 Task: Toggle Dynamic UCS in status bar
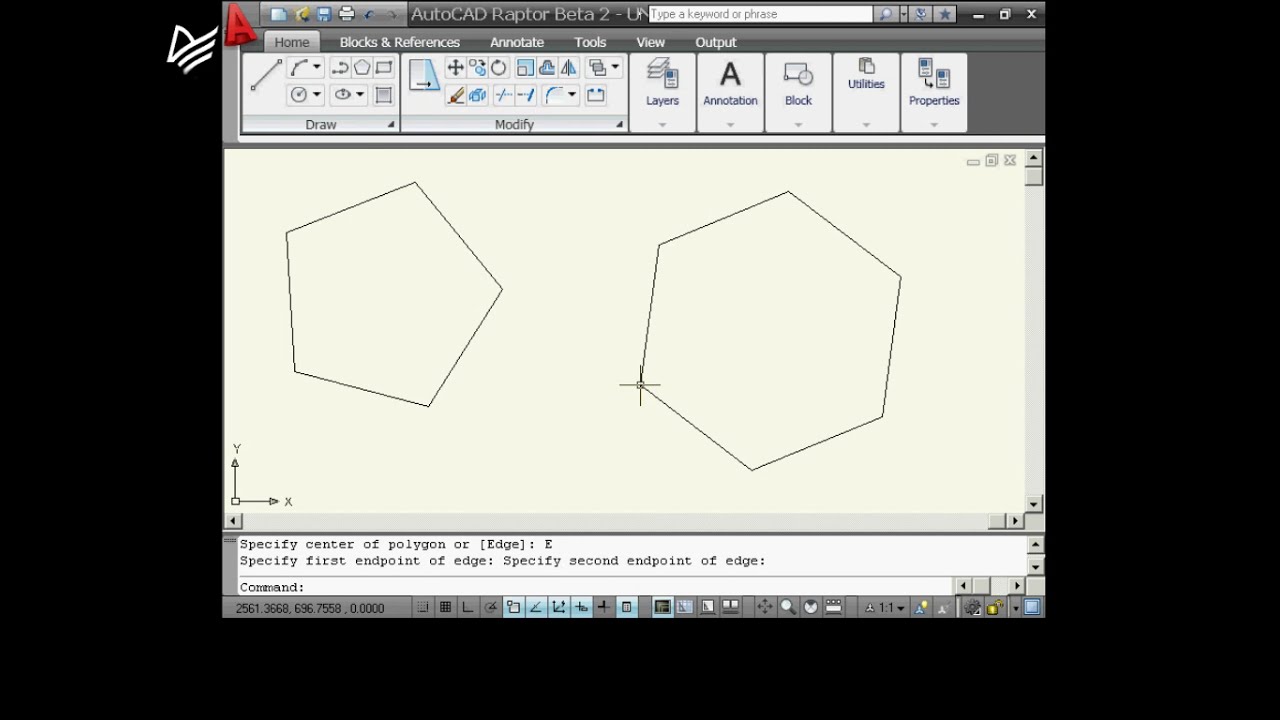point(559,607)
